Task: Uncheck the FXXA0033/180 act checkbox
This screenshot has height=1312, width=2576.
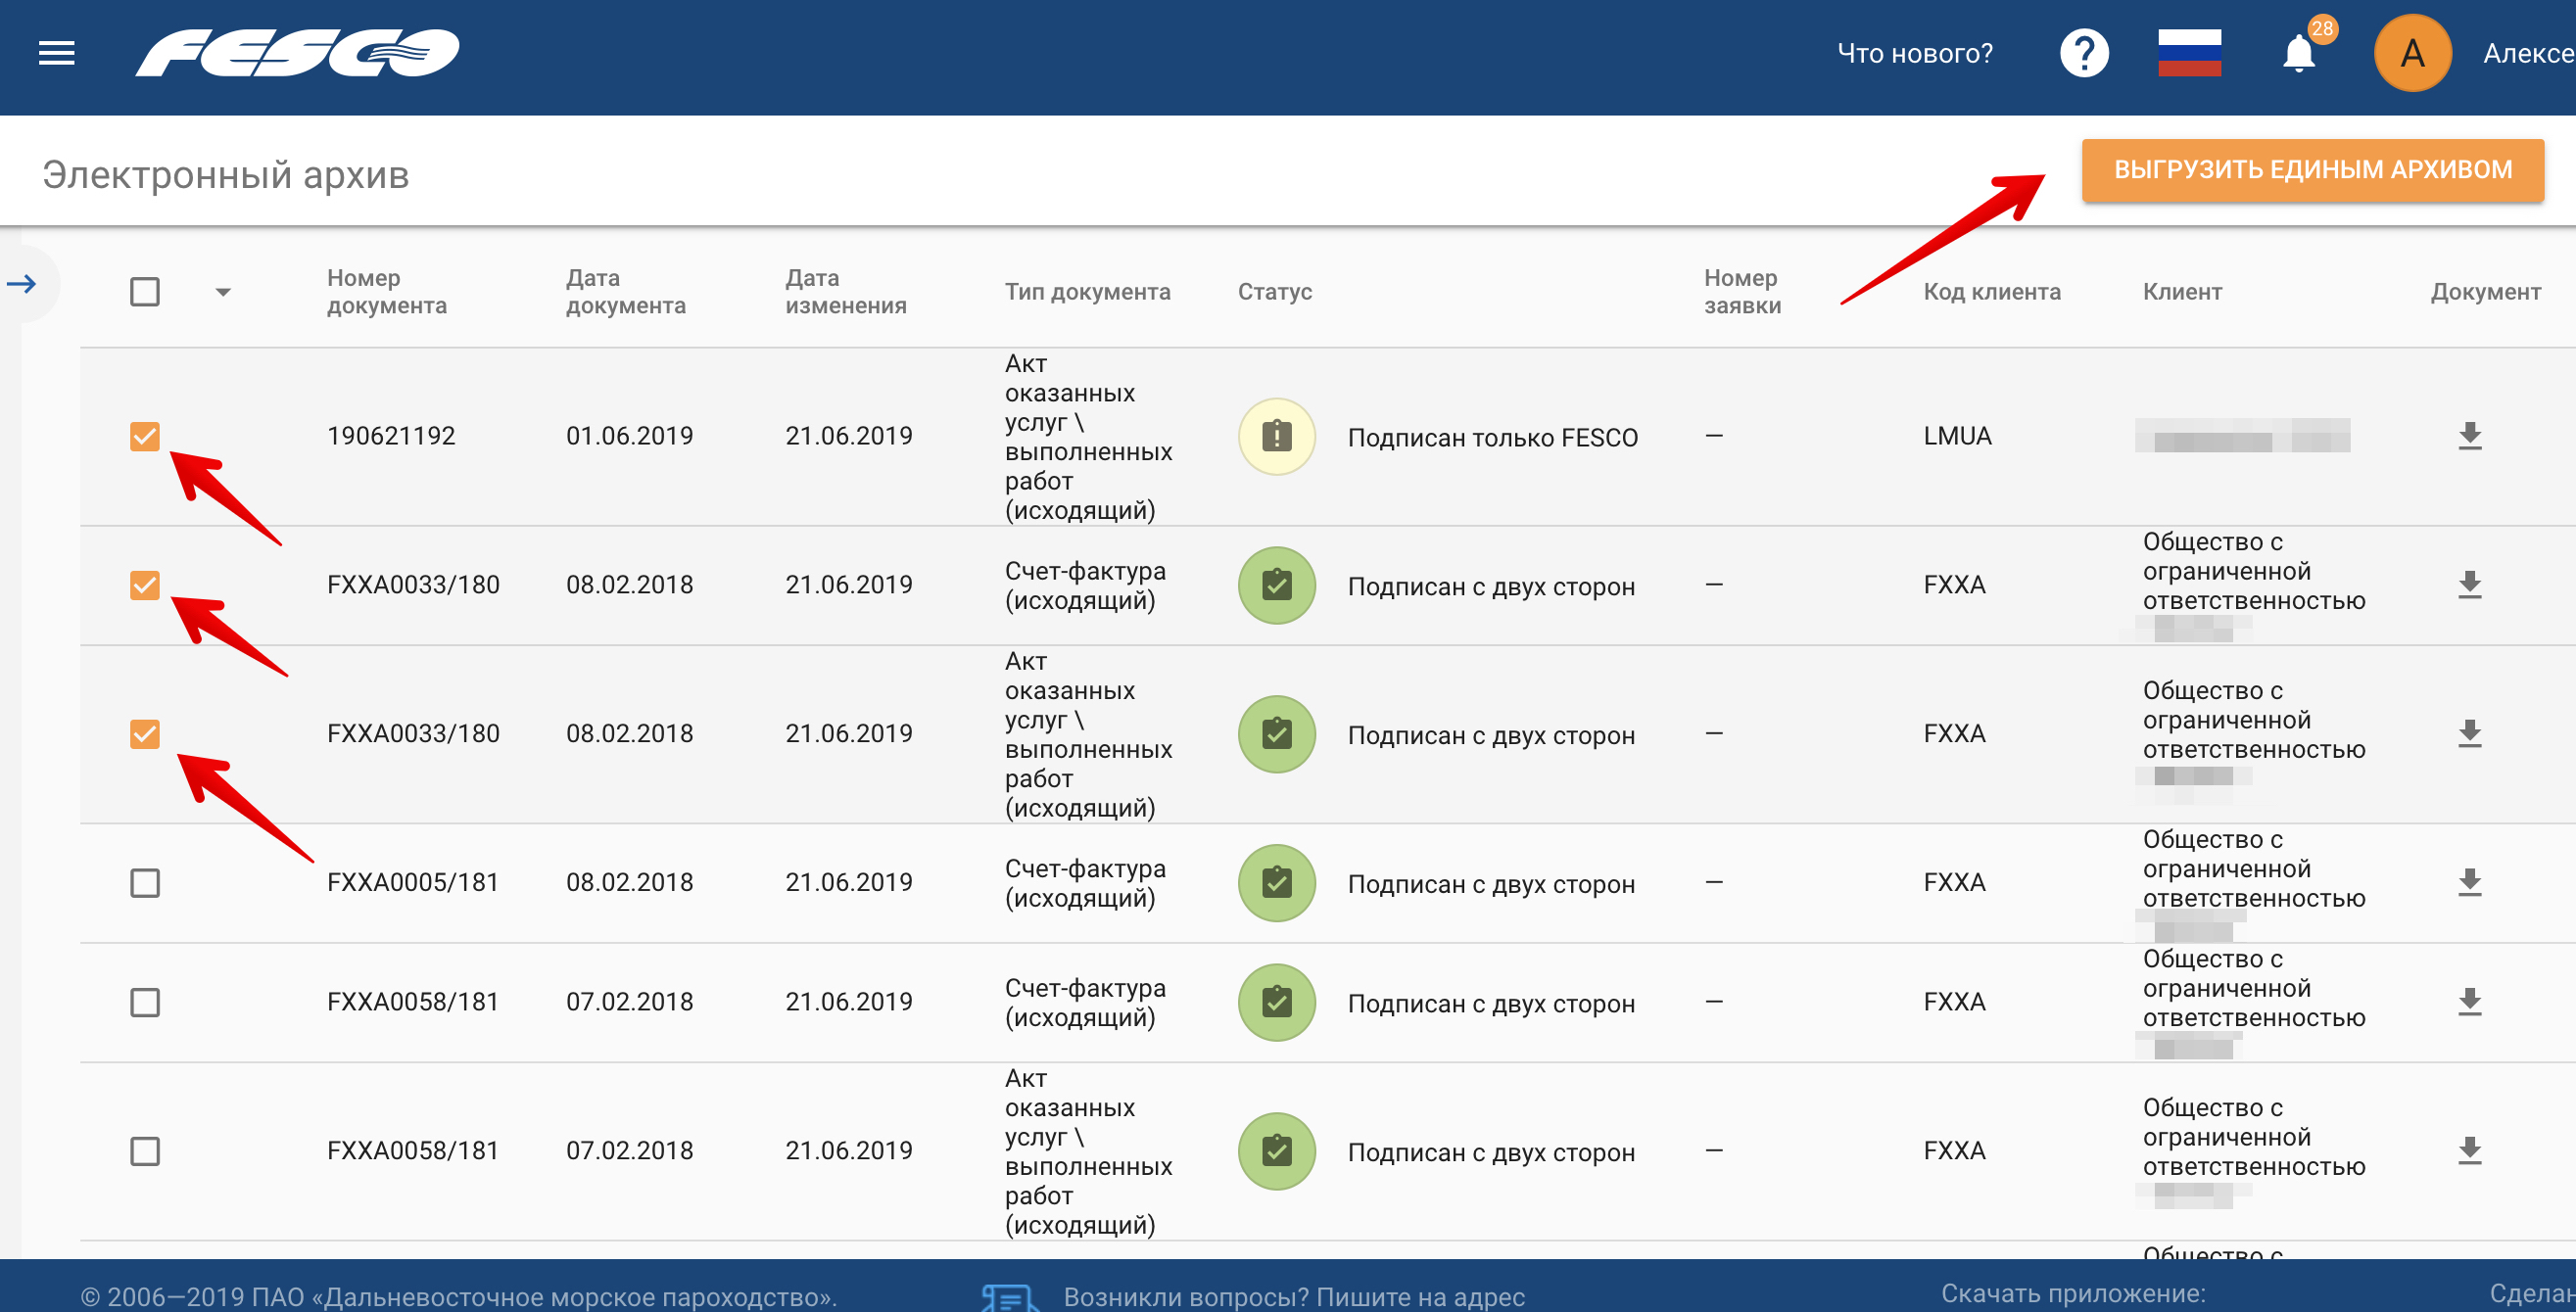Action: [x=145, y=734]
